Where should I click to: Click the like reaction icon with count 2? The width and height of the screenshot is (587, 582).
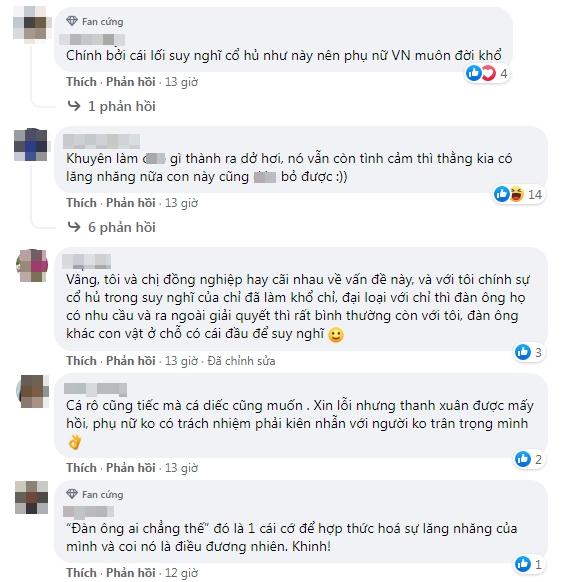coord(523,459)
